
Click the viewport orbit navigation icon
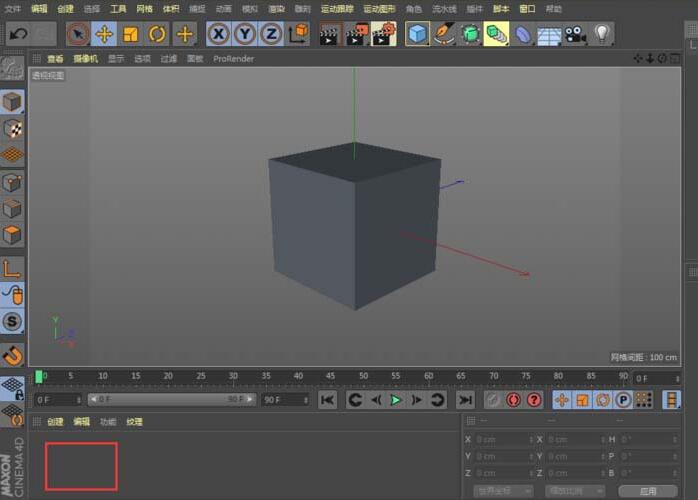click(662, 58)
